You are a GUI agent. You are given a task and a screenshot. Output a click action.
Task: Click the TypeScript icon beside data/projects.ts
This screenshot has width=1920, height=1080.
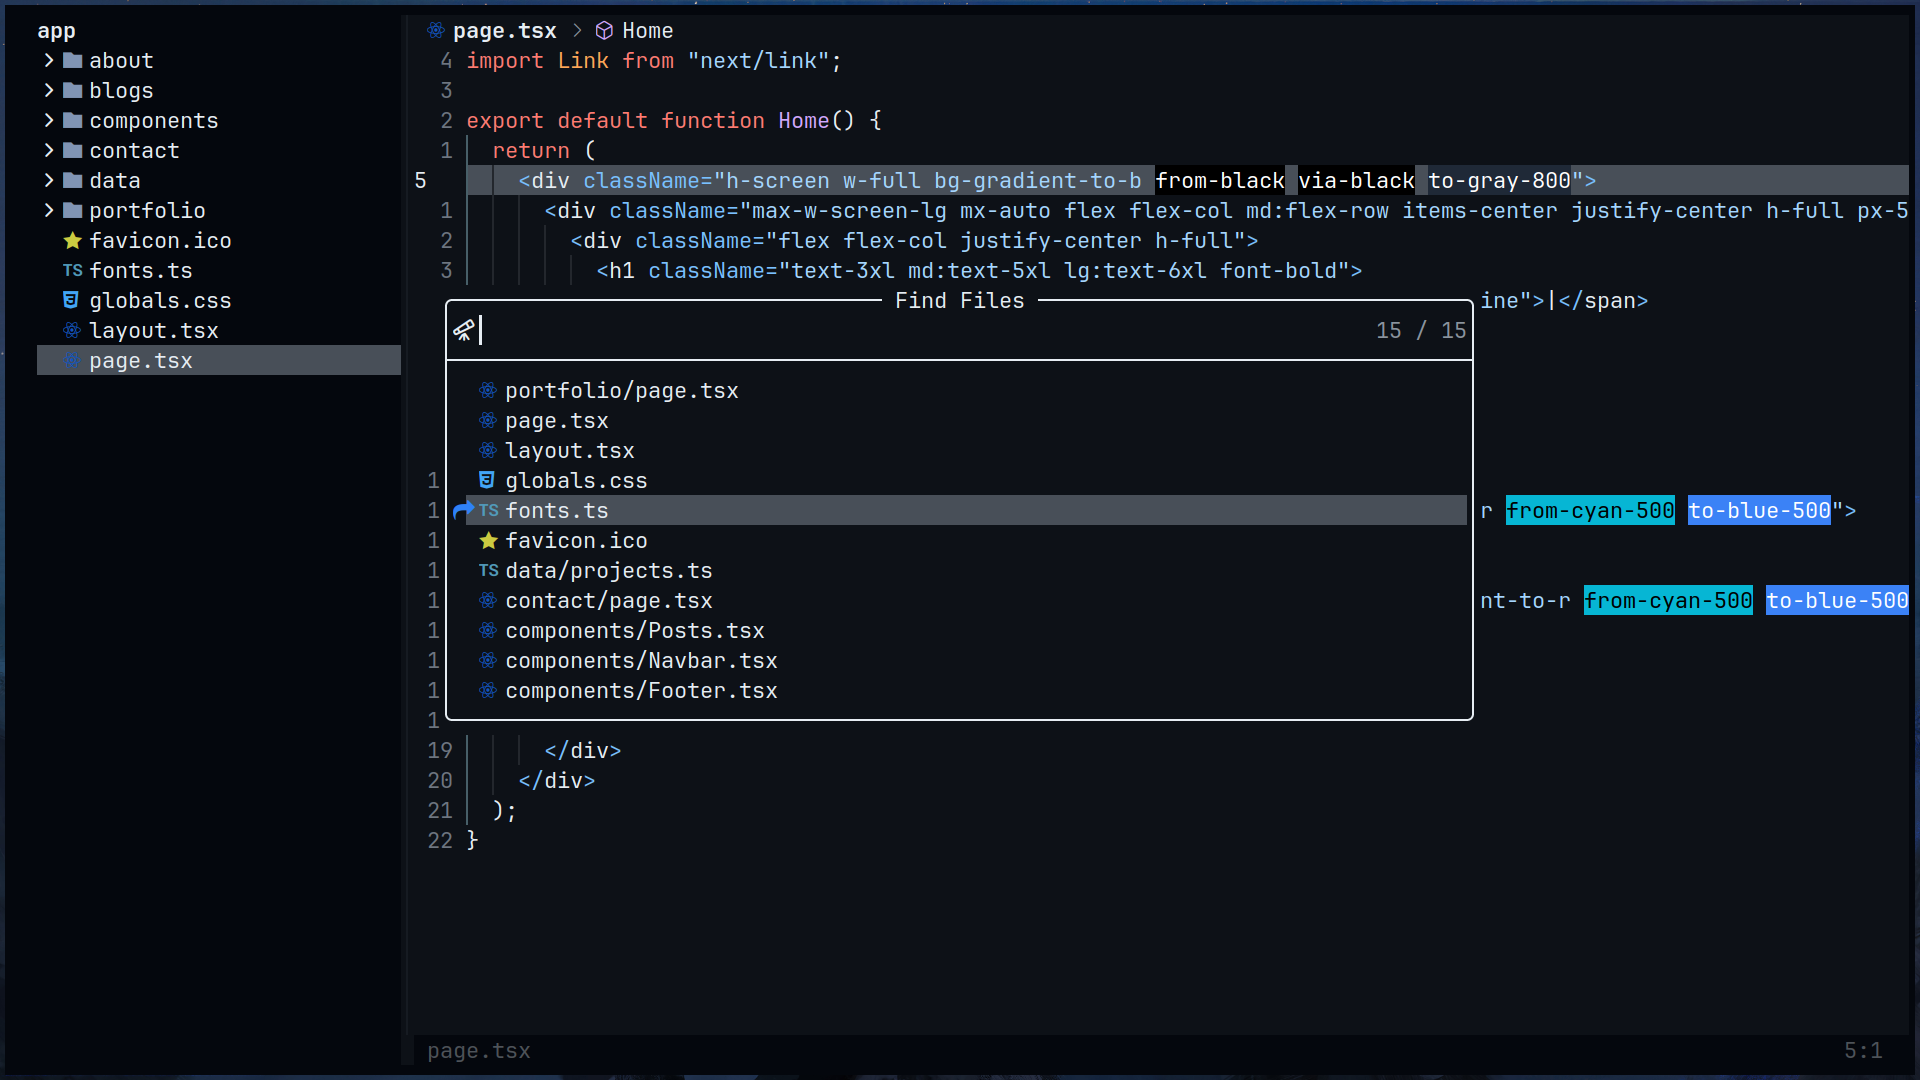(x=488, y=570)
